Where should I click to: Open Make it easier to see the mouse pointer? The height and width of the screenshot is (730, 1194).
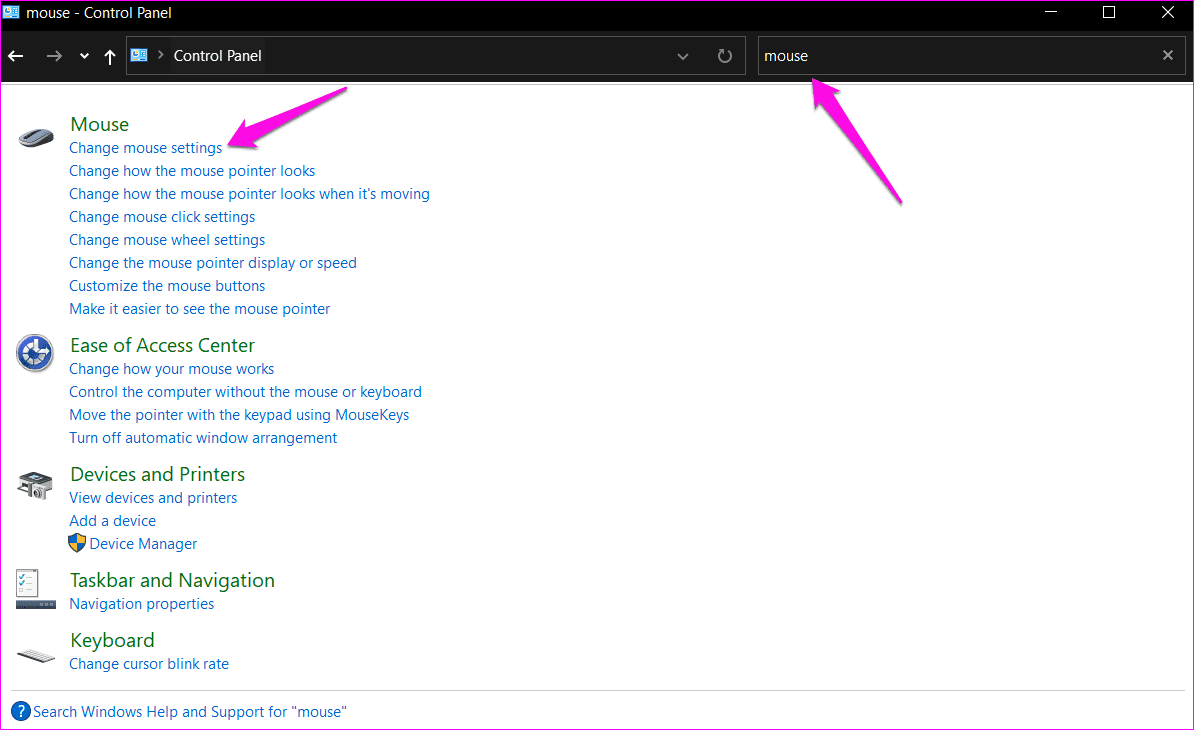(x=200, y=309)
